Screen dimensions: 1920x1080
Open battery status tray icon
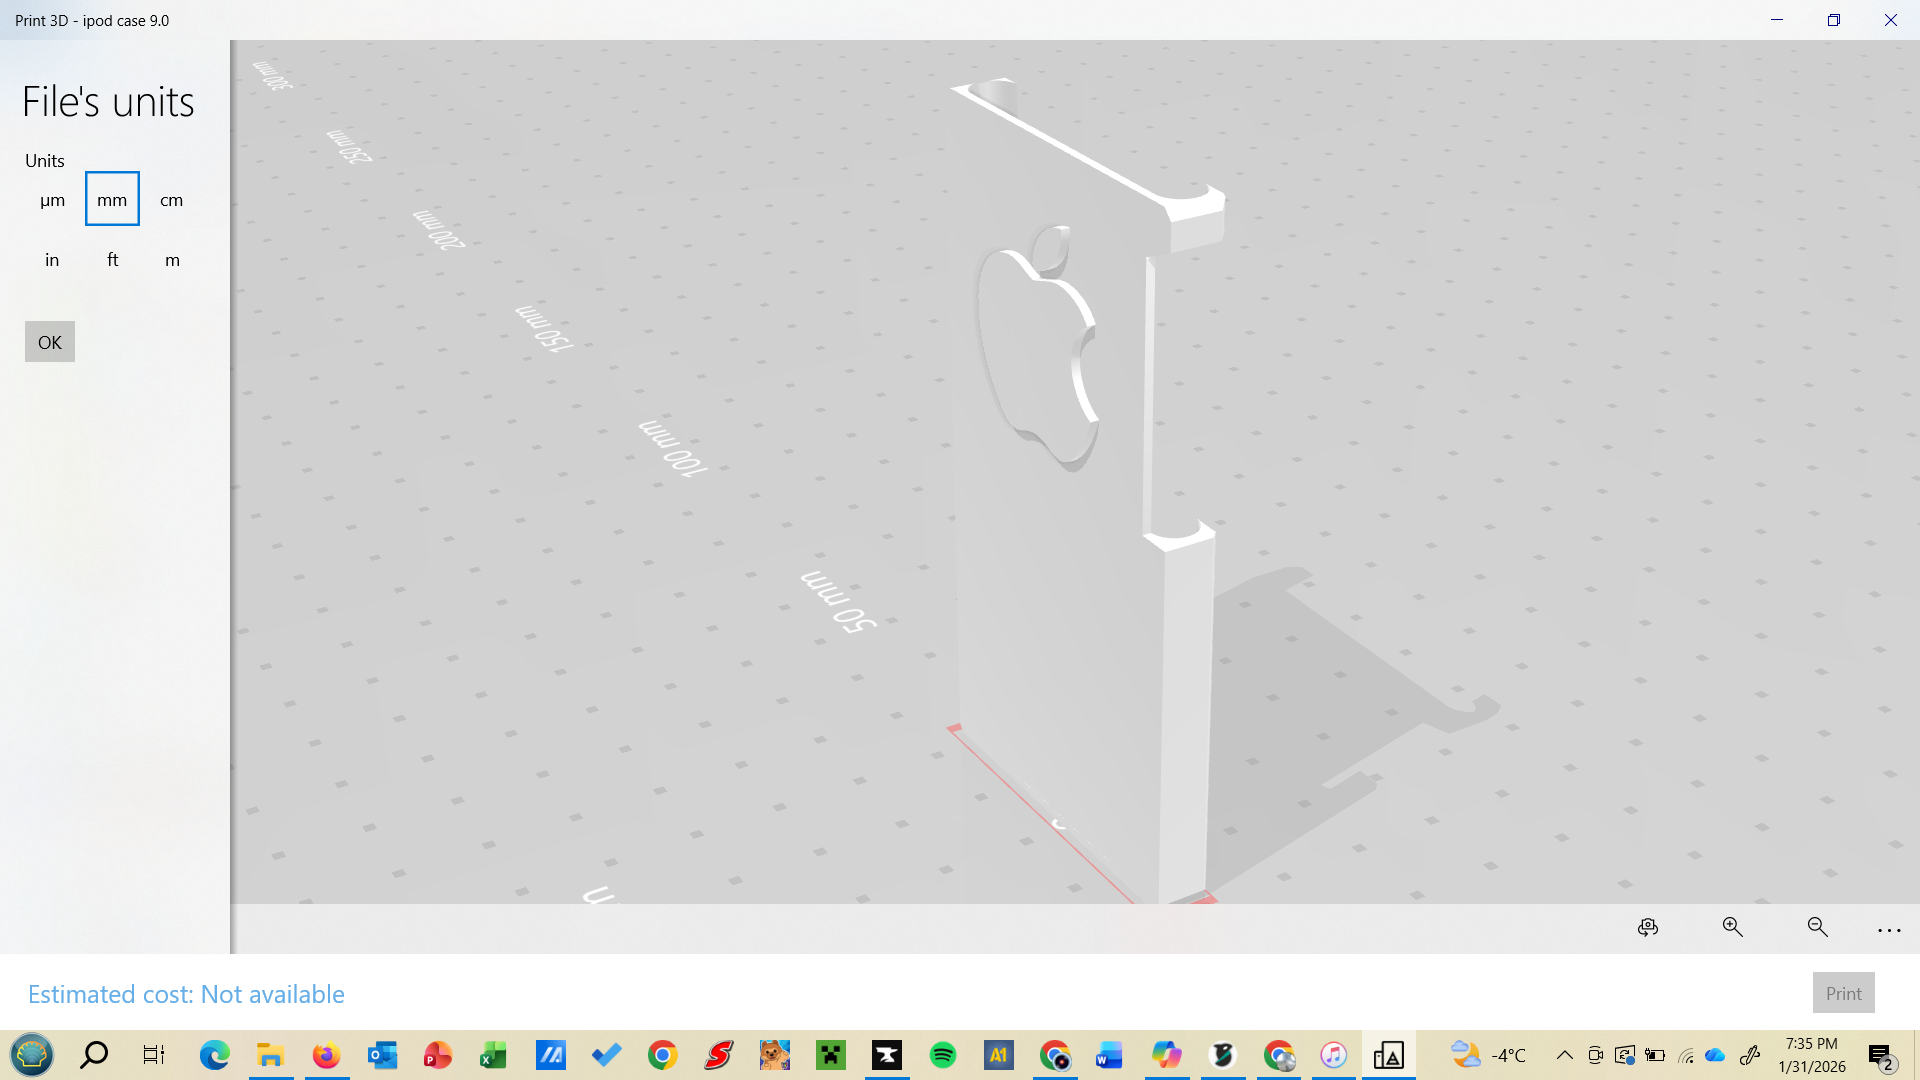click(1655, 1055)
